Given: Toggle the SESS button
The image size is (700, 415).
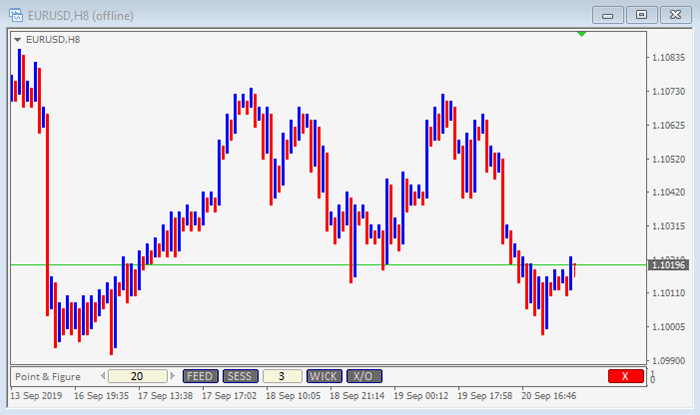Looking at the screenshot, I should (x=240, y=376).
